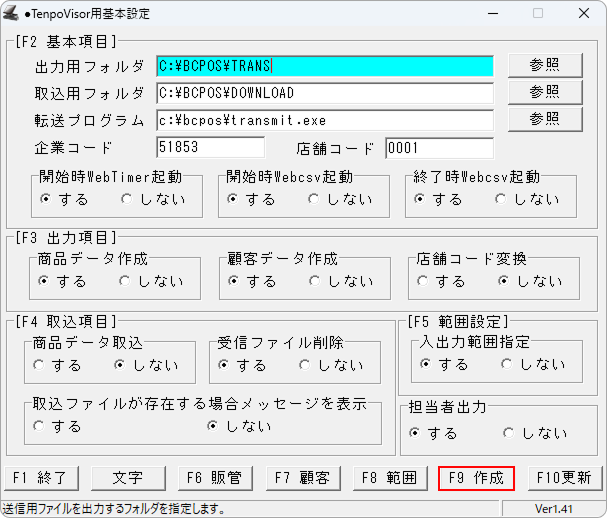
Task: Select しない for 開始時WebTimer起動
Action: (127, 199)
